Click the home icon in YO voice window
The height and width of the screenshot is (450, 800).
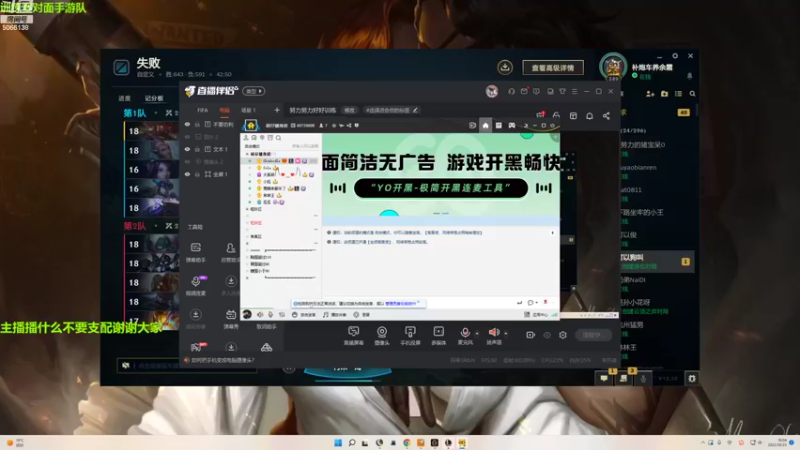(485, 126)
